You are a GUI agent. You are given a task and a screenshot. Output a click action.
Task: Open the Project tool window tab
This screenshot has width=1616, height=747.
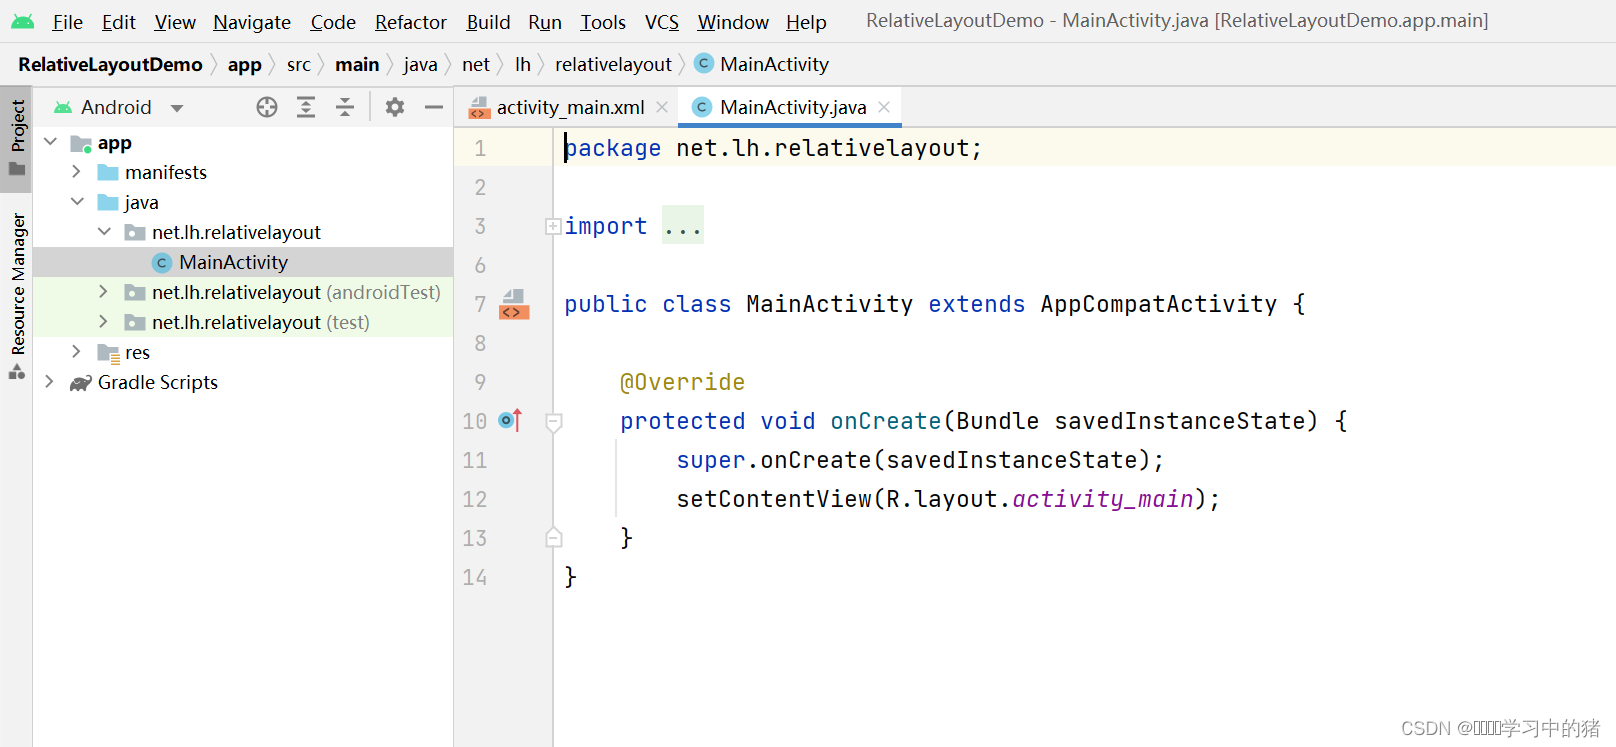pos(17,138)
